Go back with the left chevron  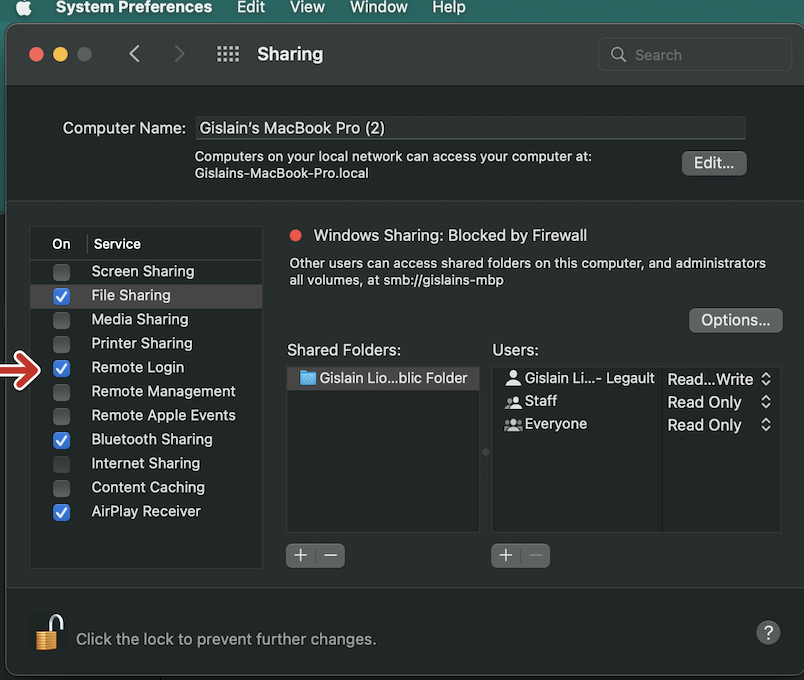(135, 54)
